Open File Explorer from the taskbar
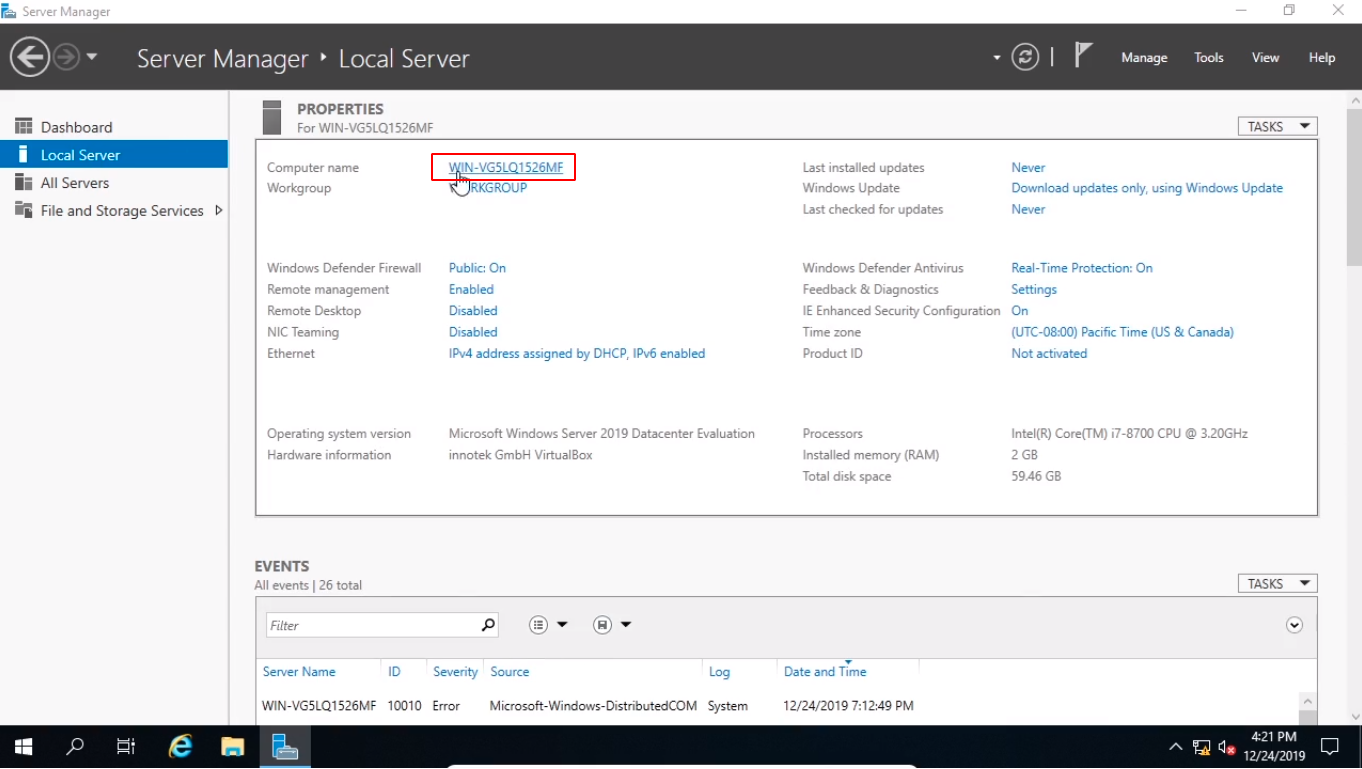 232,746
